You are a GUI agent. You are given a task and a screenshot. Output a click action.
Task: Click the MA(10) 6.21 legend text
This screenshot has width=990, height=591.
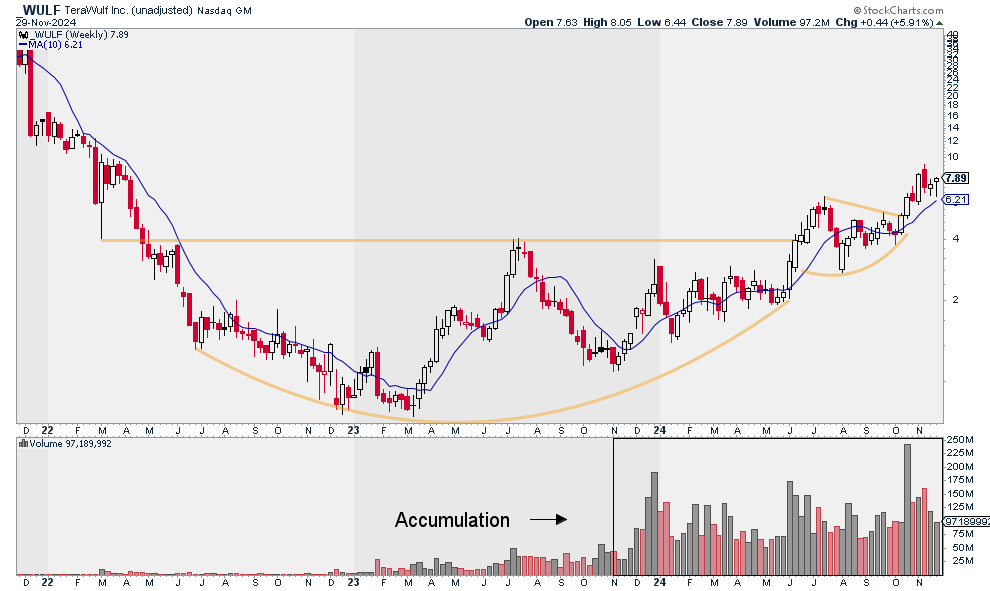click(x=56, y=45)
